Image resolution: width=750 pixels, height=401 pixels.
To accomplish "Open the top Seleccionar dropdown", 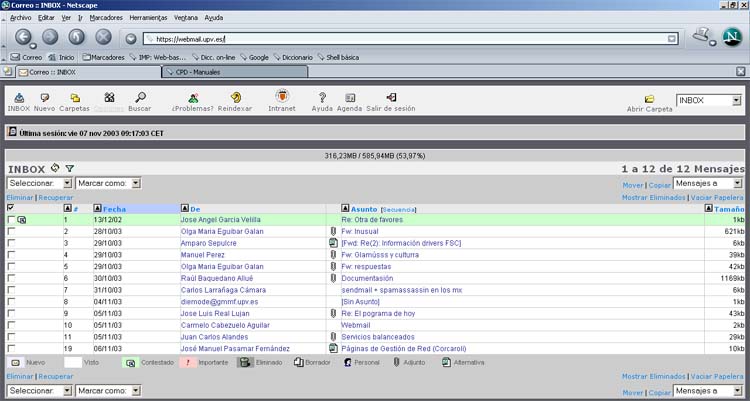I will point(40,183).
